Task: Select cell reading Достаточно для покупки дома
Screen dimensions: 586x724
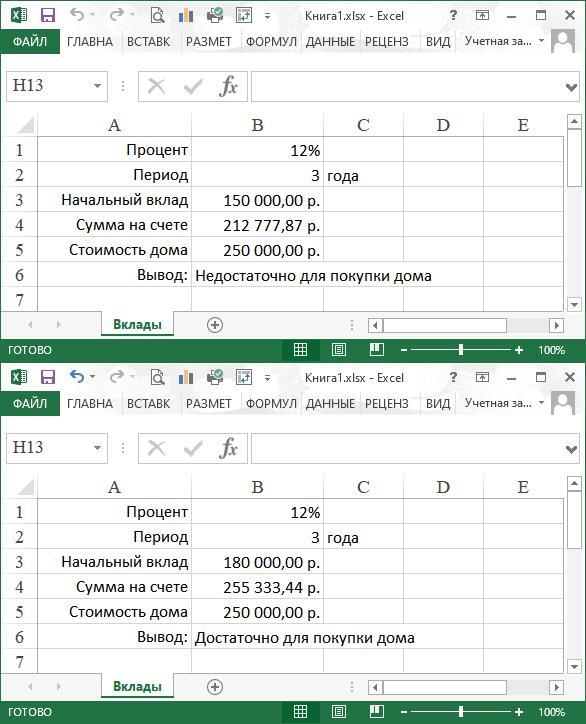Action: click(305, 638)
